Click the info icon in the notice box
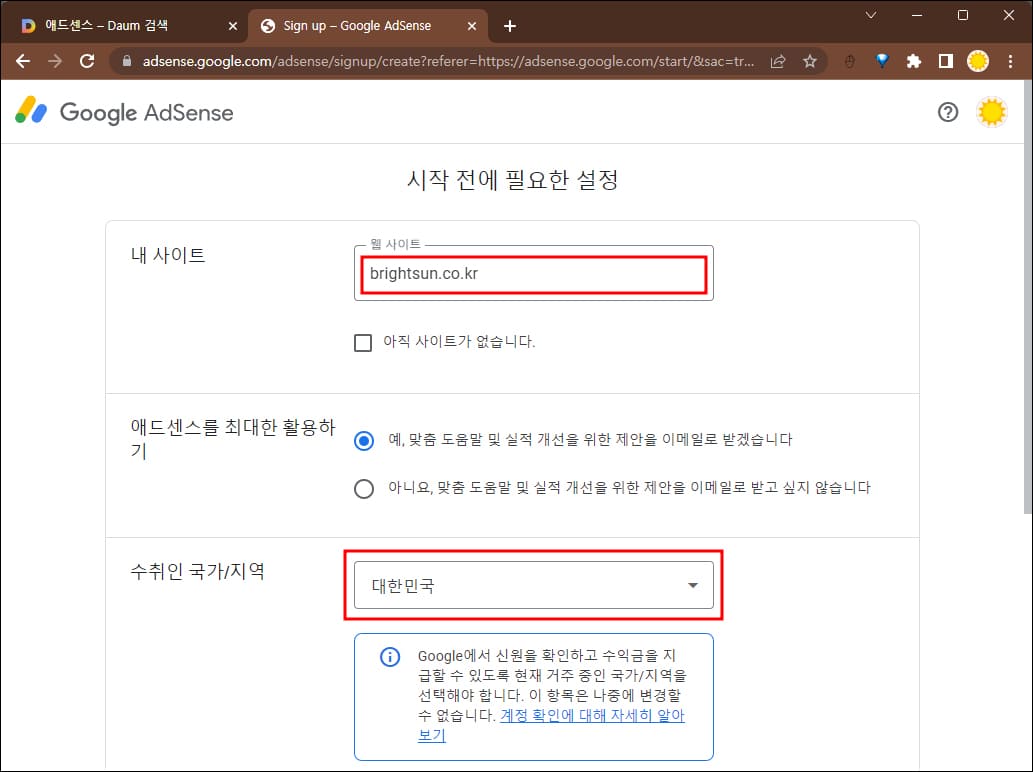Viewport: 1033px width, 772px height. pos(390,657)
